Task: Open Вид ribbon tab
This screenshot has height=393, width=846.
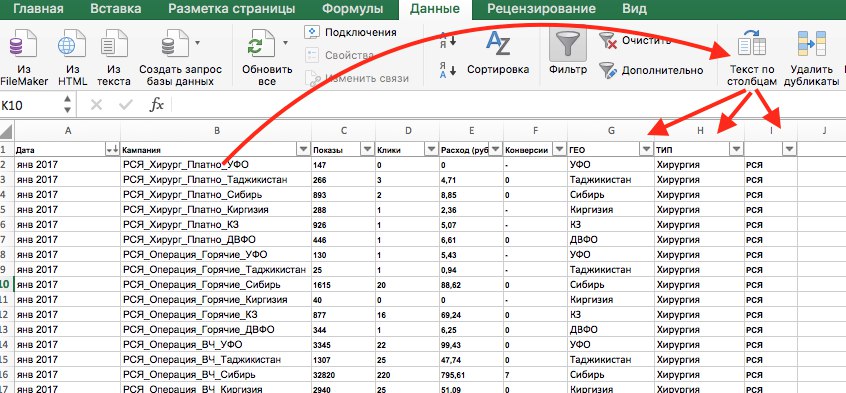Action: (x=634, y=9)
